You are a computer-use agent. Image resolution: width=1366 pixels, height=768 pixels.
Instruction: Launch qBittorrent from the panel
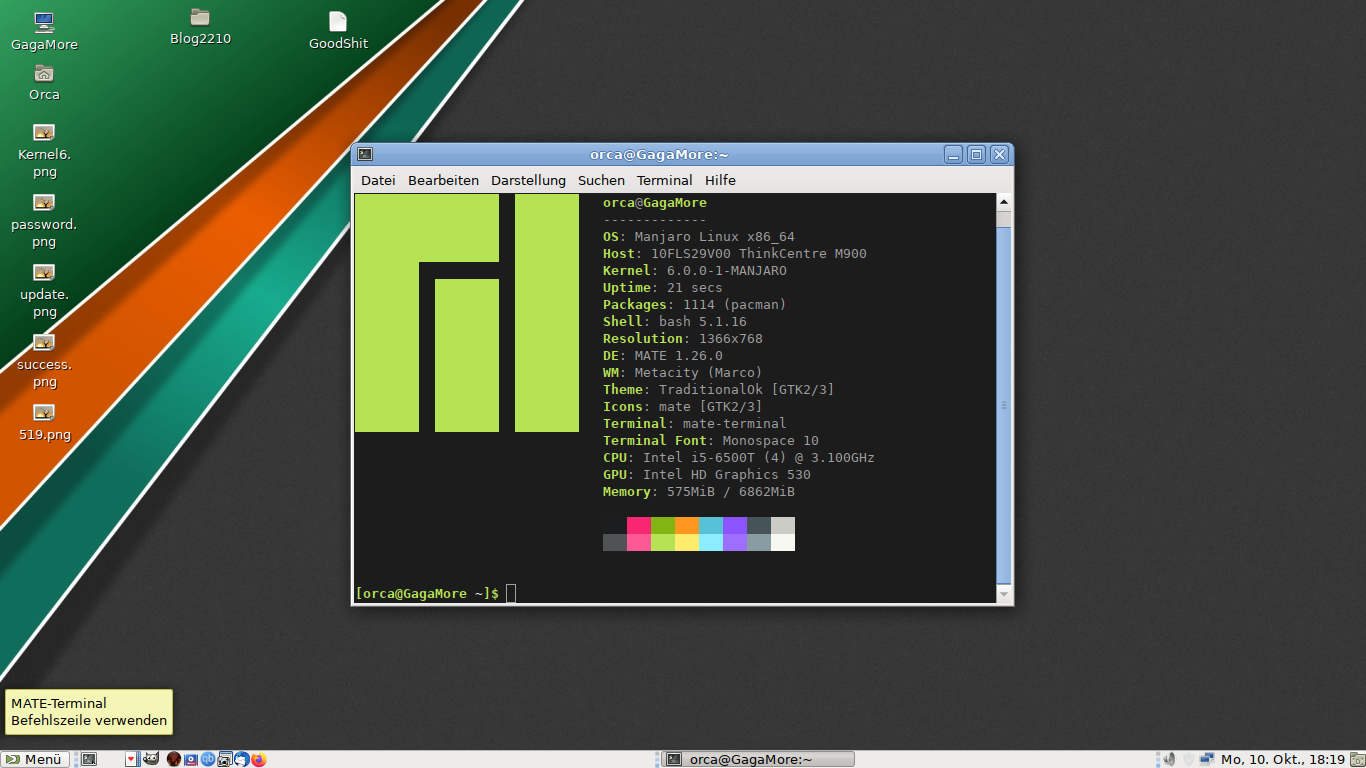207,759
